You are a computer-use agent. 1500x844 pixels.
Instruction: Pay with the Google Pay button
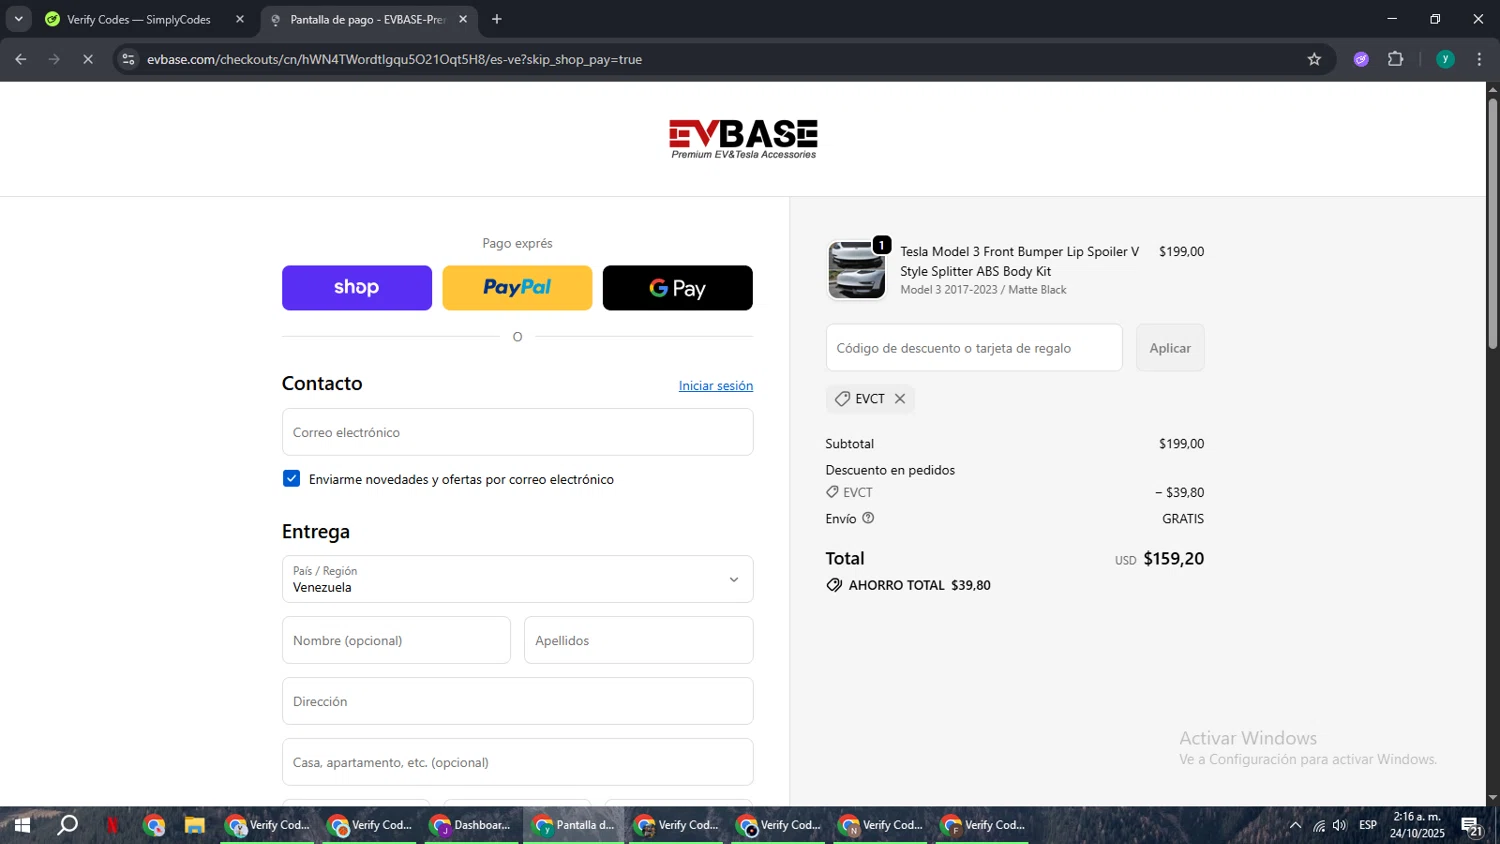pyautogui.click(x=678, y=288)
